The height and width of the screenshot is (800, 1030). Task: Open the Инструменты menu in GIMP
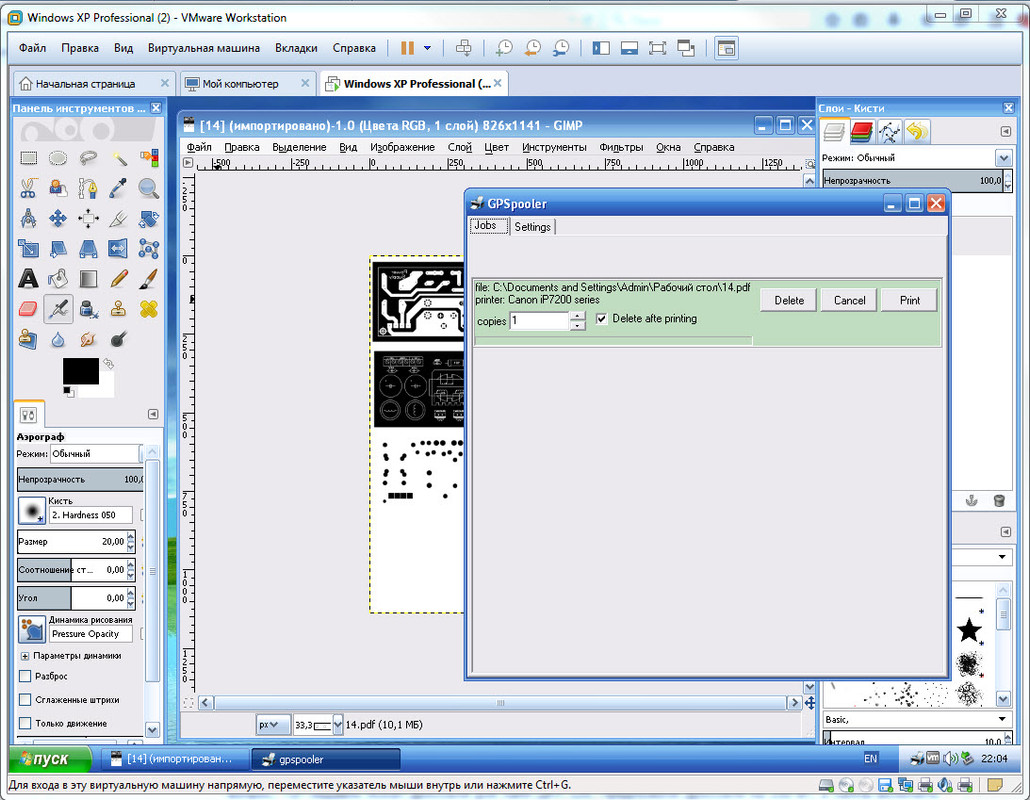tap(554, 147)
